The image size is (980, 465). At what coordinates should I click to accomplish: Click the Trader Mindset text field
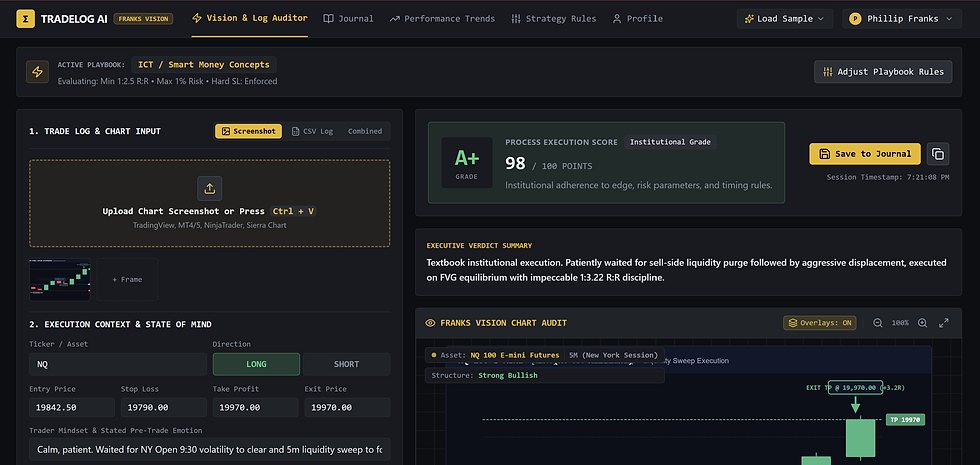210,449
